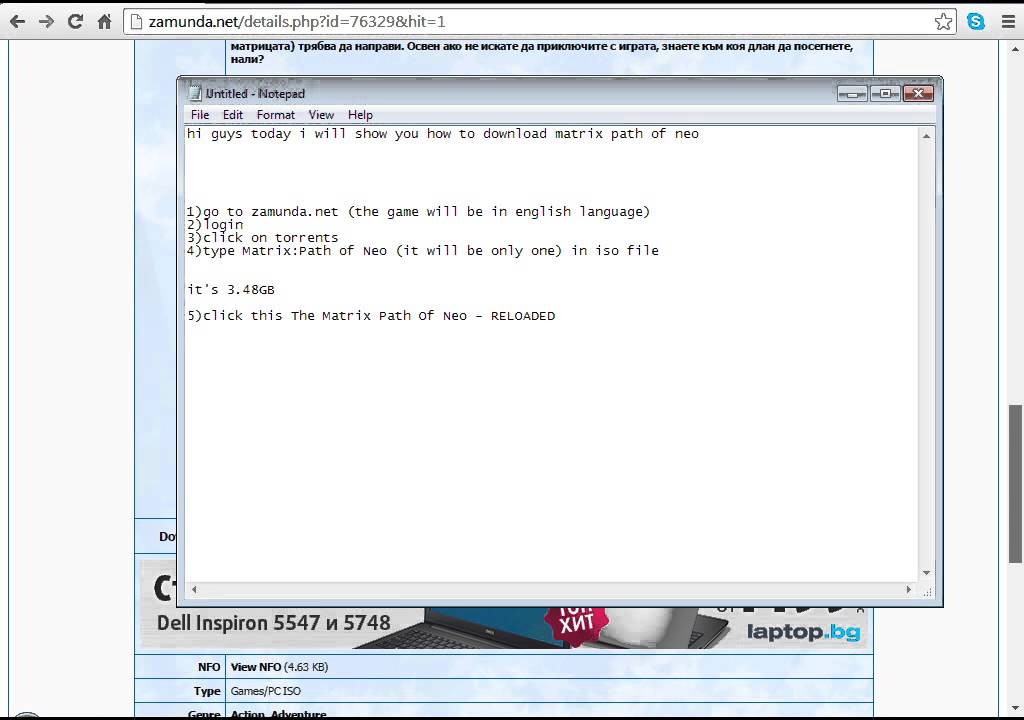Click line '5)click this The Matrix Path Of Neo'
Viewport: 1024px width, 720px height.
point(371,316)
